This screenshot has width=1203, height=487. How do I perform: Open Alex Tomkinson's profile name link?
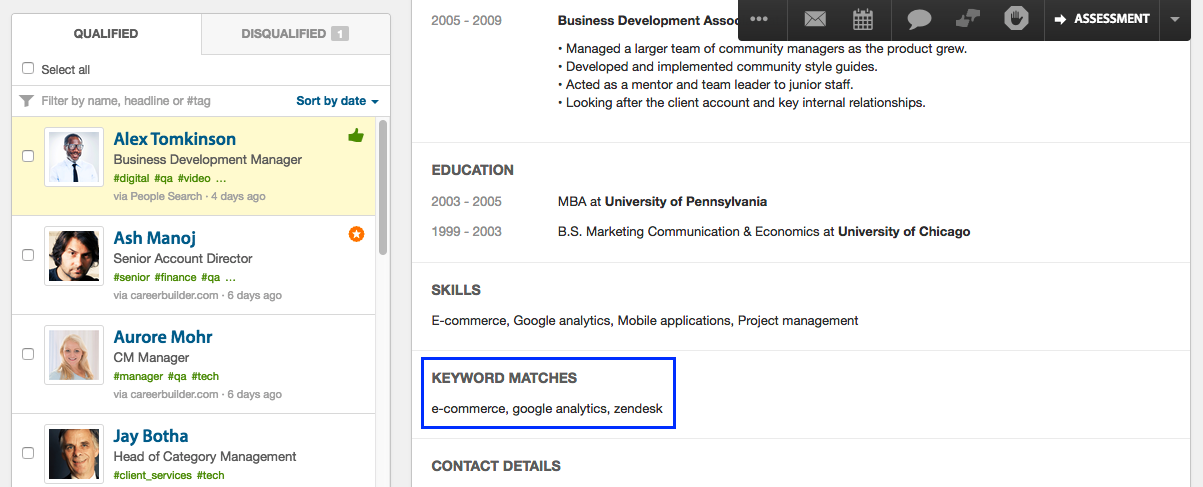[175, 138]
